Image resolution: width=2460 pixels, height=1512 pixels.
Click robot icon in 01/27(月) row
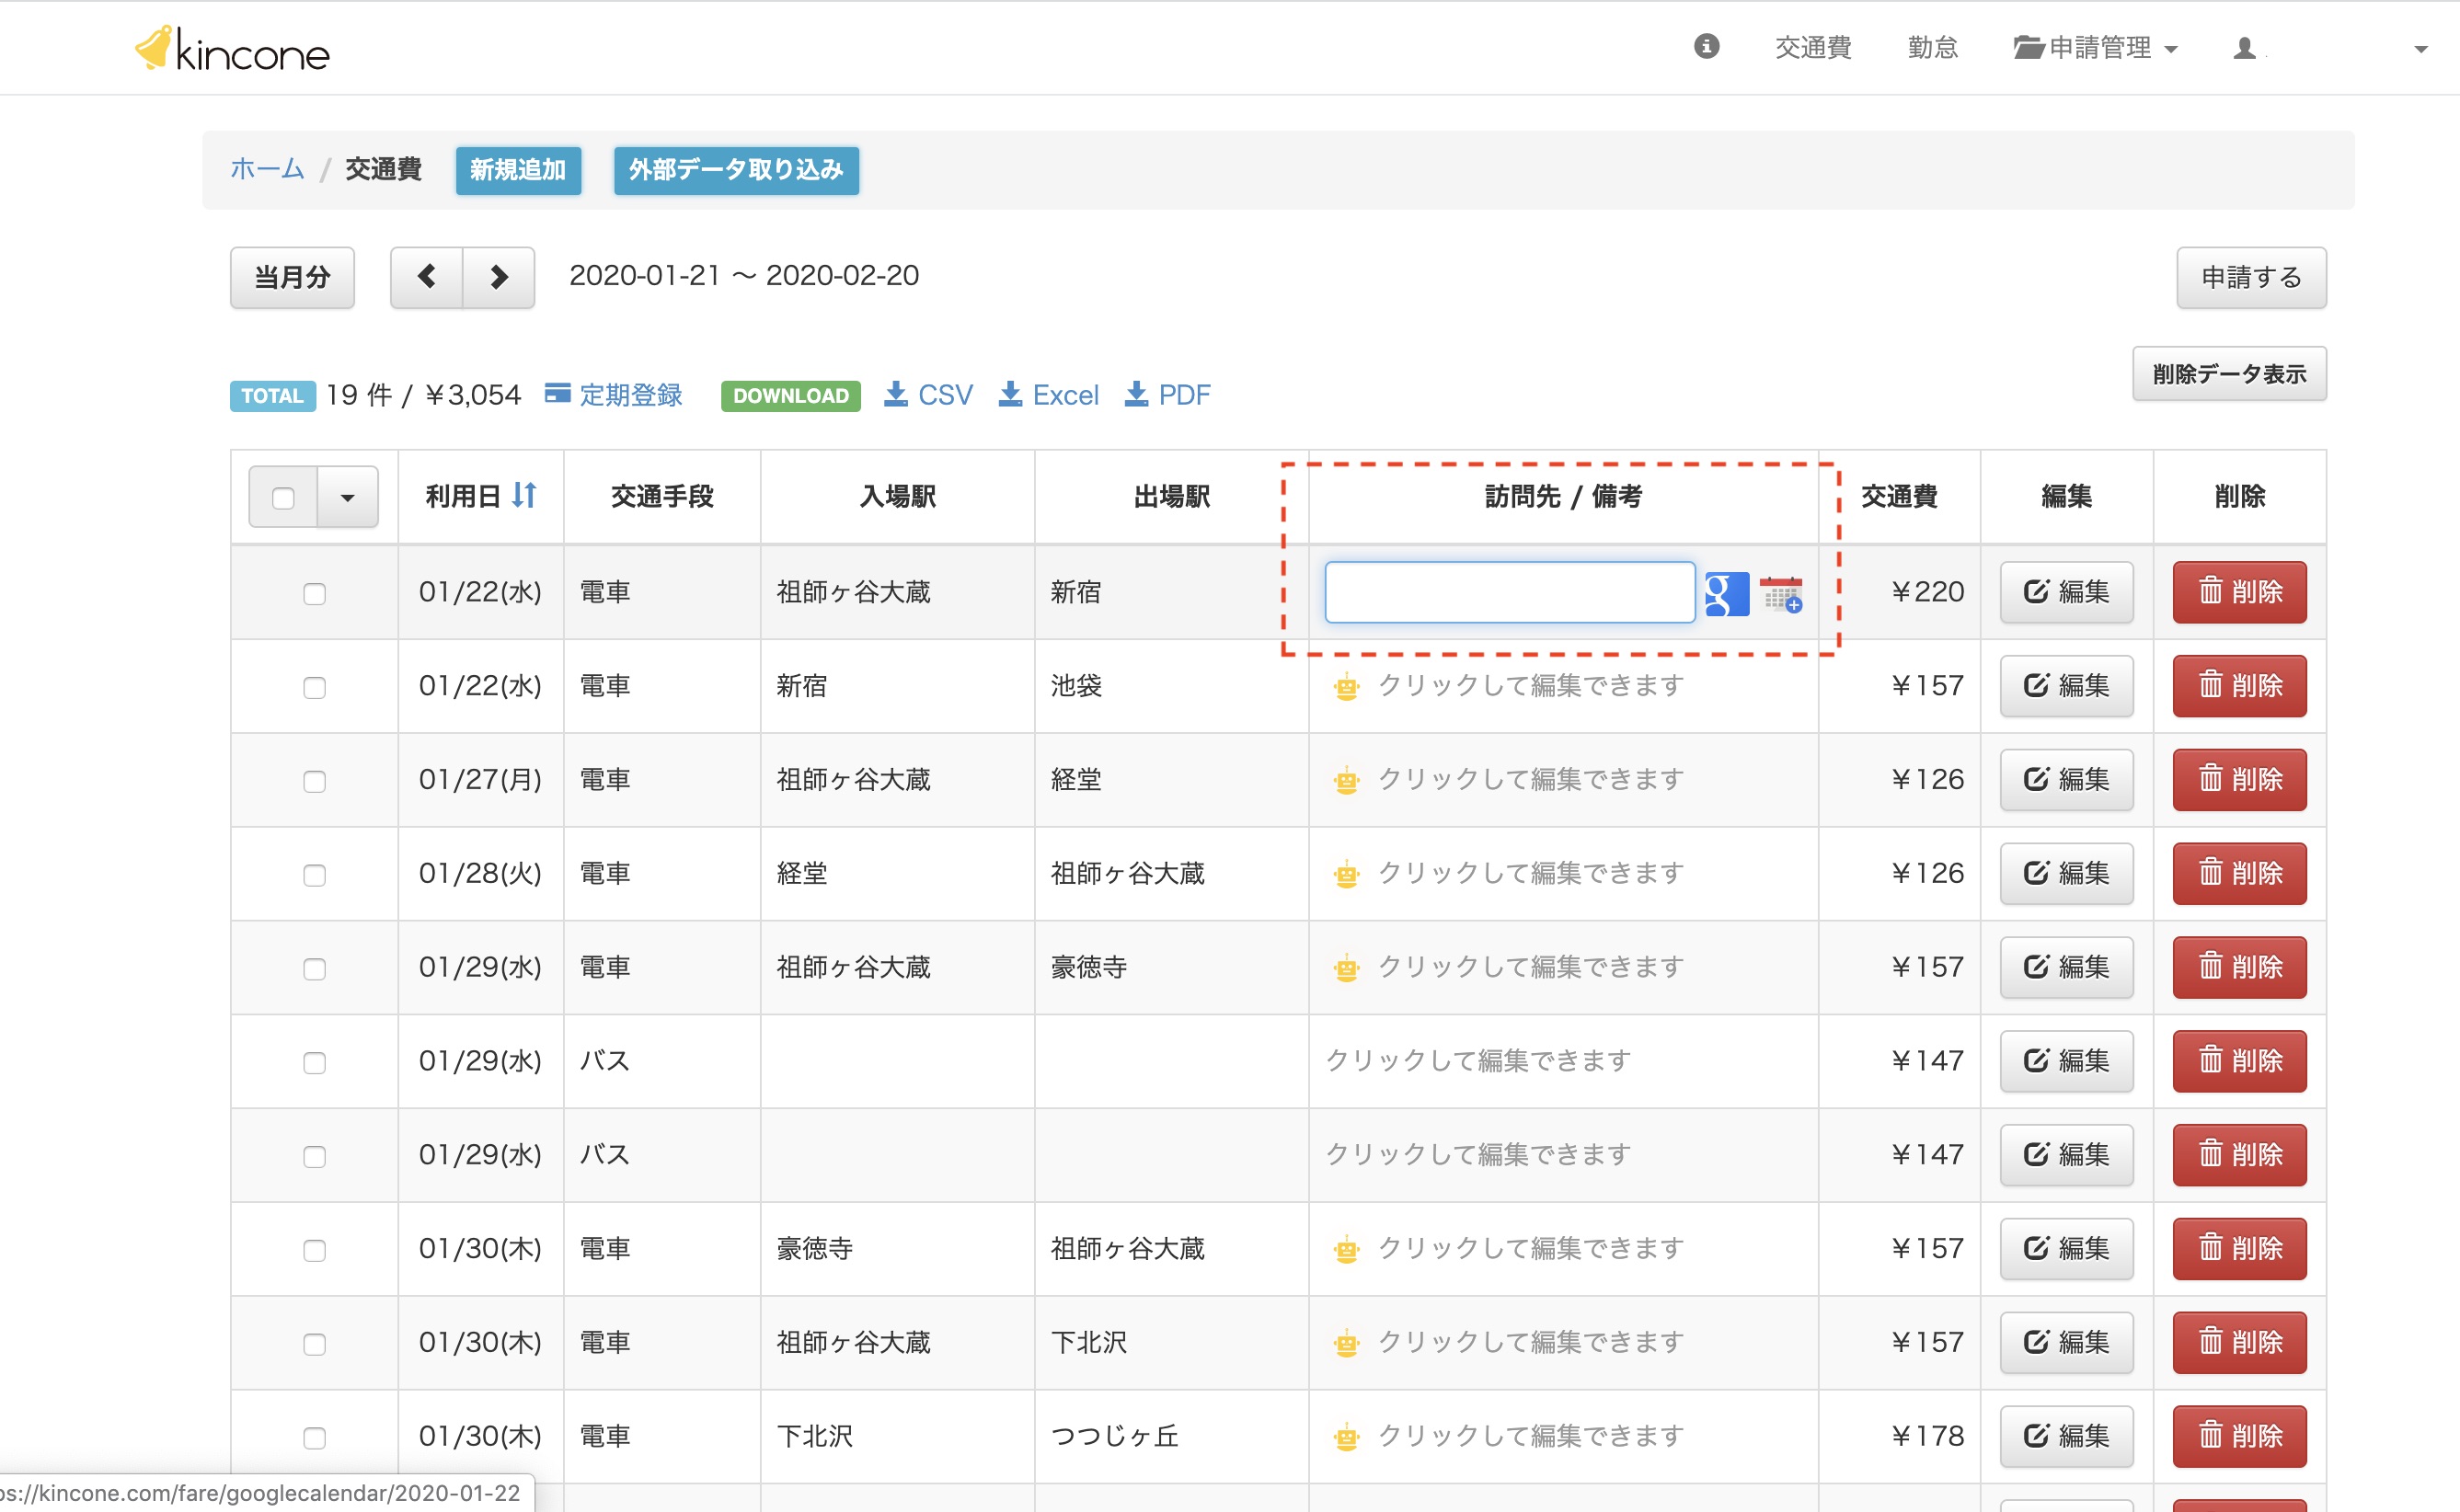tap(1346, 780)
